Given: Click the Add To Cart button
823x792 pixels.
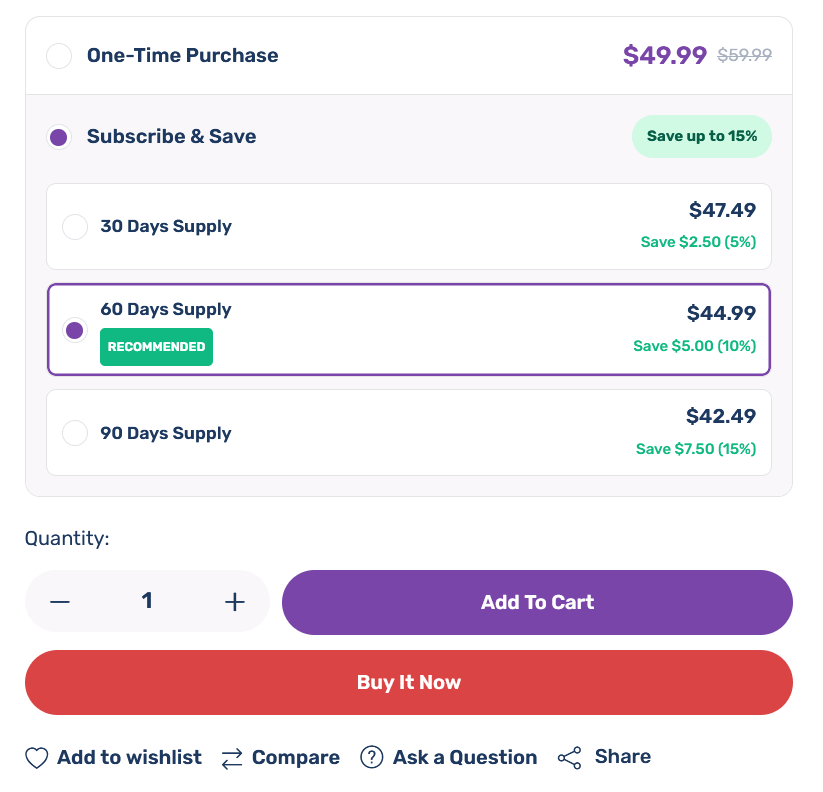Looking at the screenshot, I should (537, 602).
